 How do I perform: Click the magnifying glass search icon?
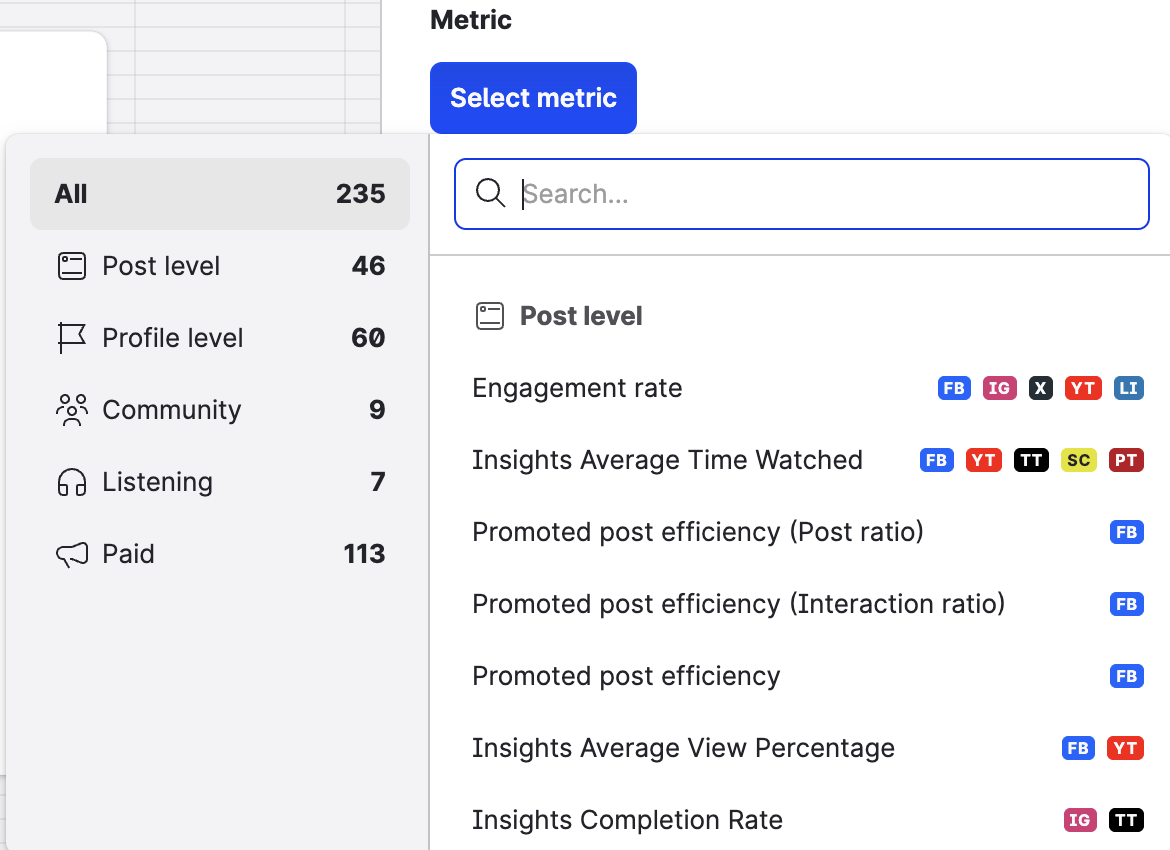[490, 194]
